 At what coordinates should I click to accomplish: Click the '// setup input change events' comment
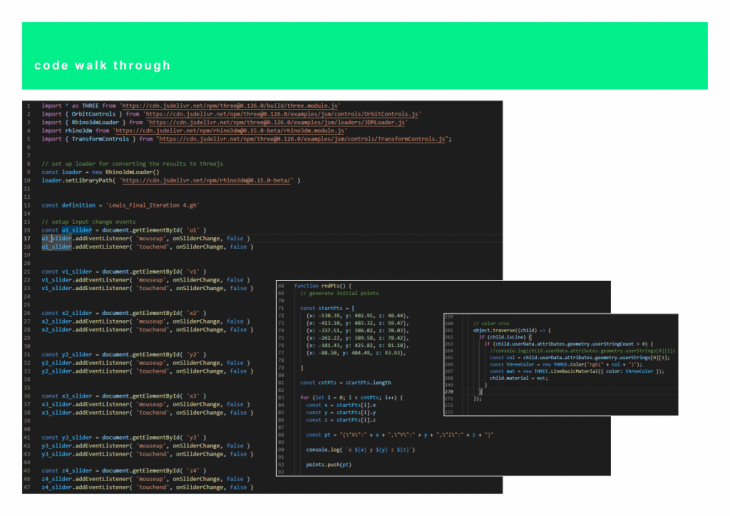tap(88, 222)
